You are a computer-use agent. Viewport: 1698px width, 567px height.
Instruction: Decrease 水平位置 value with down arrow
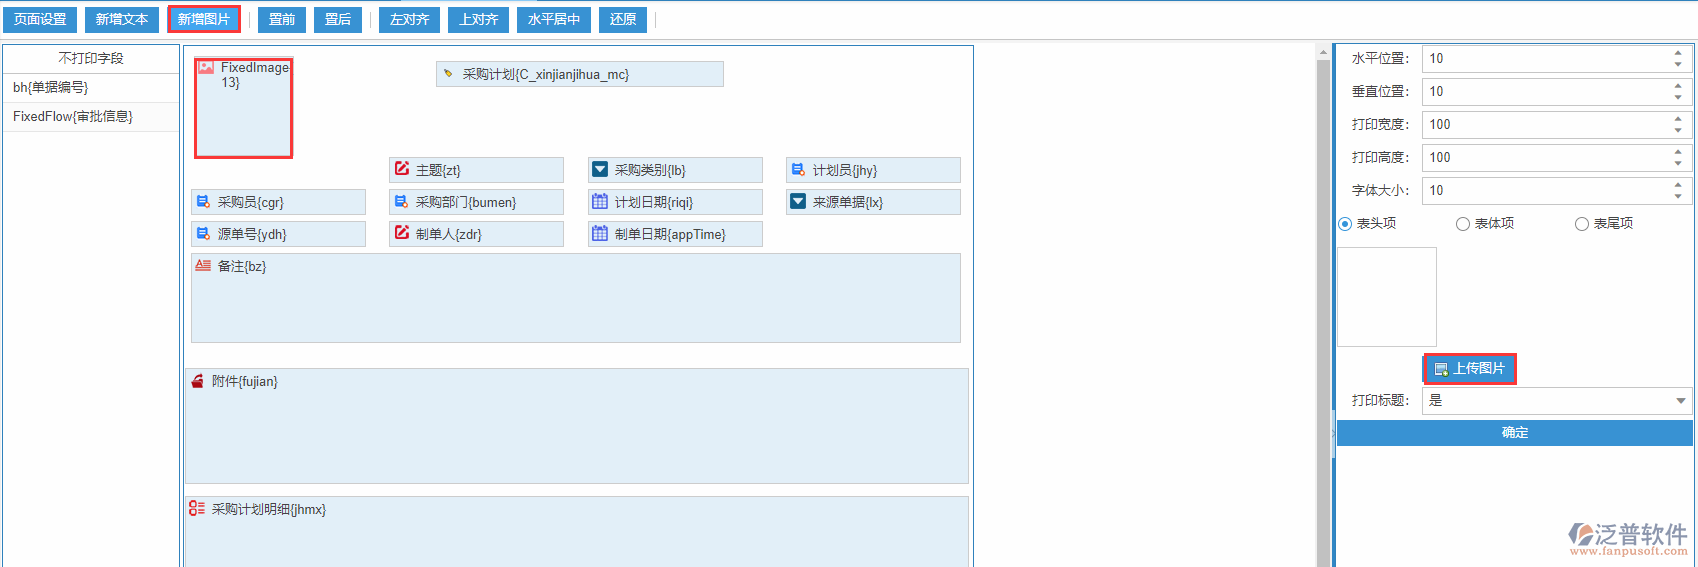(x=1678, y=65)
